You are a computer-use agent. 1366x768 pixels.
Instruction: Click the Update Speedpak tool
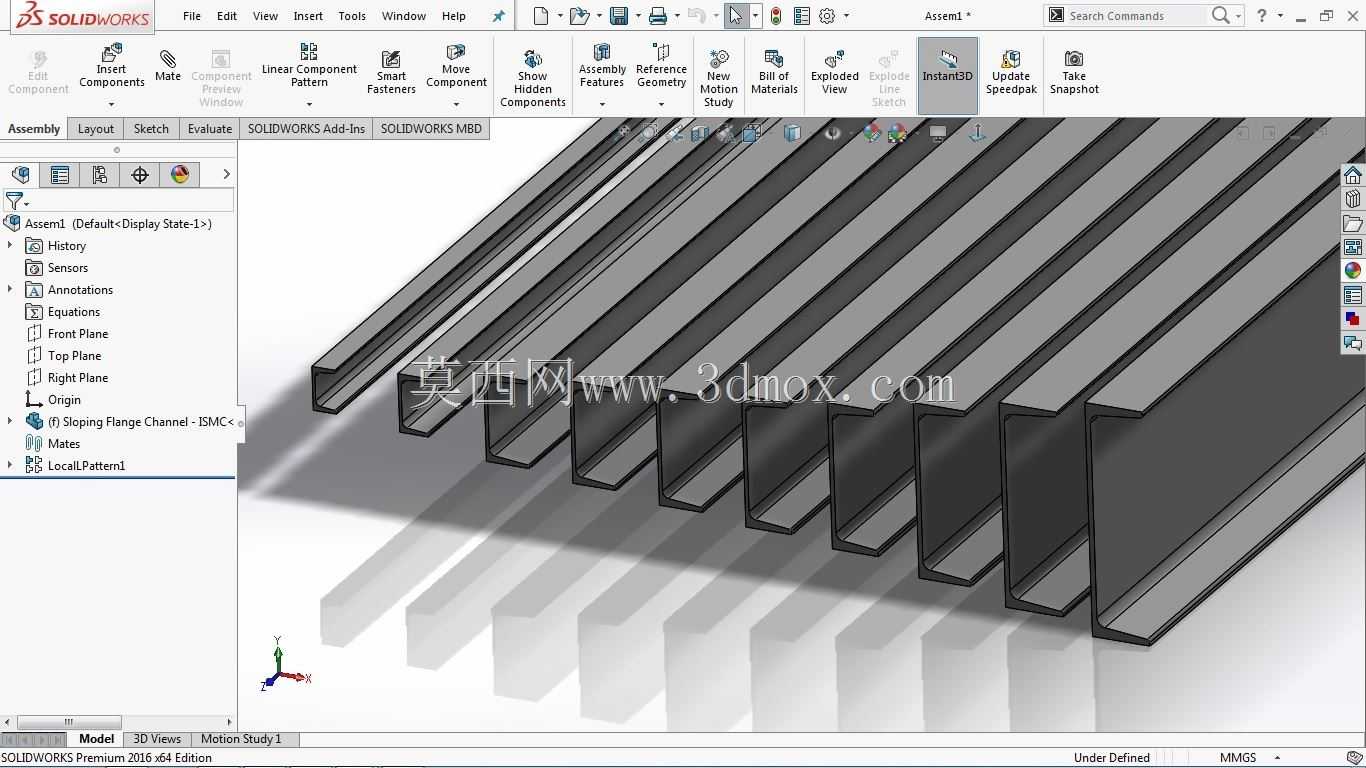1011,72
